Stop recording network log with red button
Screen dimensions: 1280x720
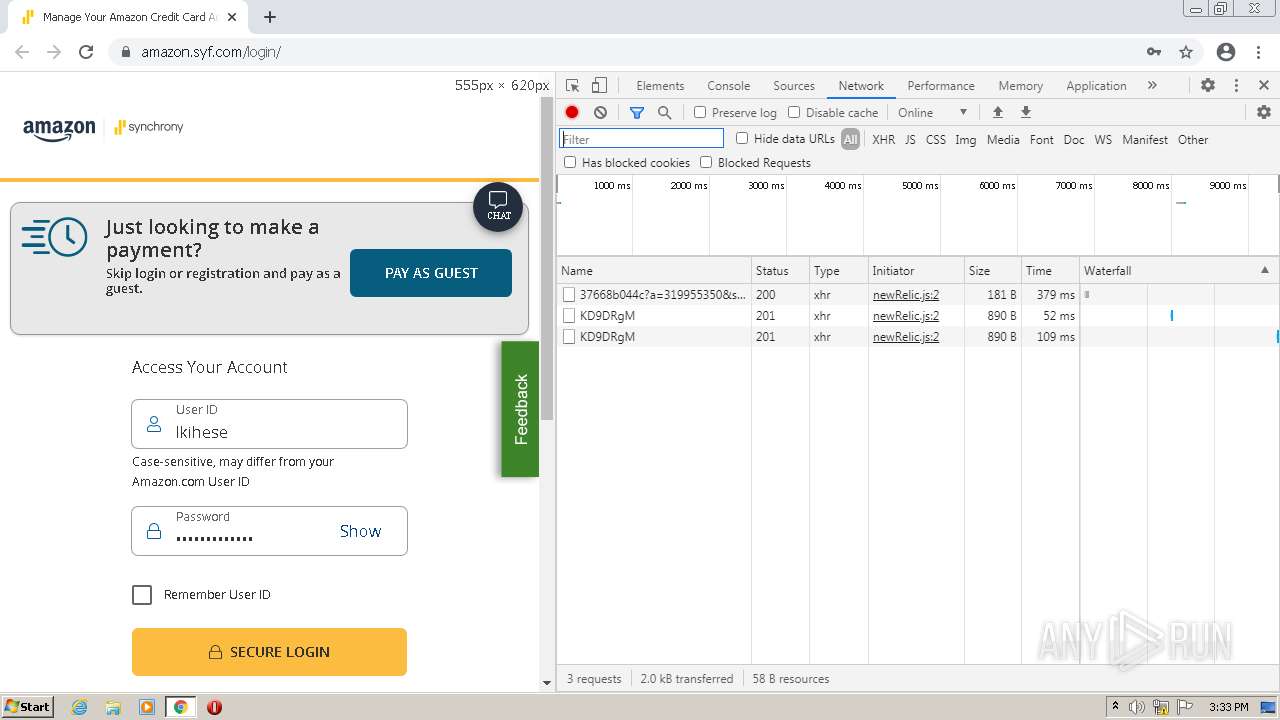click(x=572, y=113)
